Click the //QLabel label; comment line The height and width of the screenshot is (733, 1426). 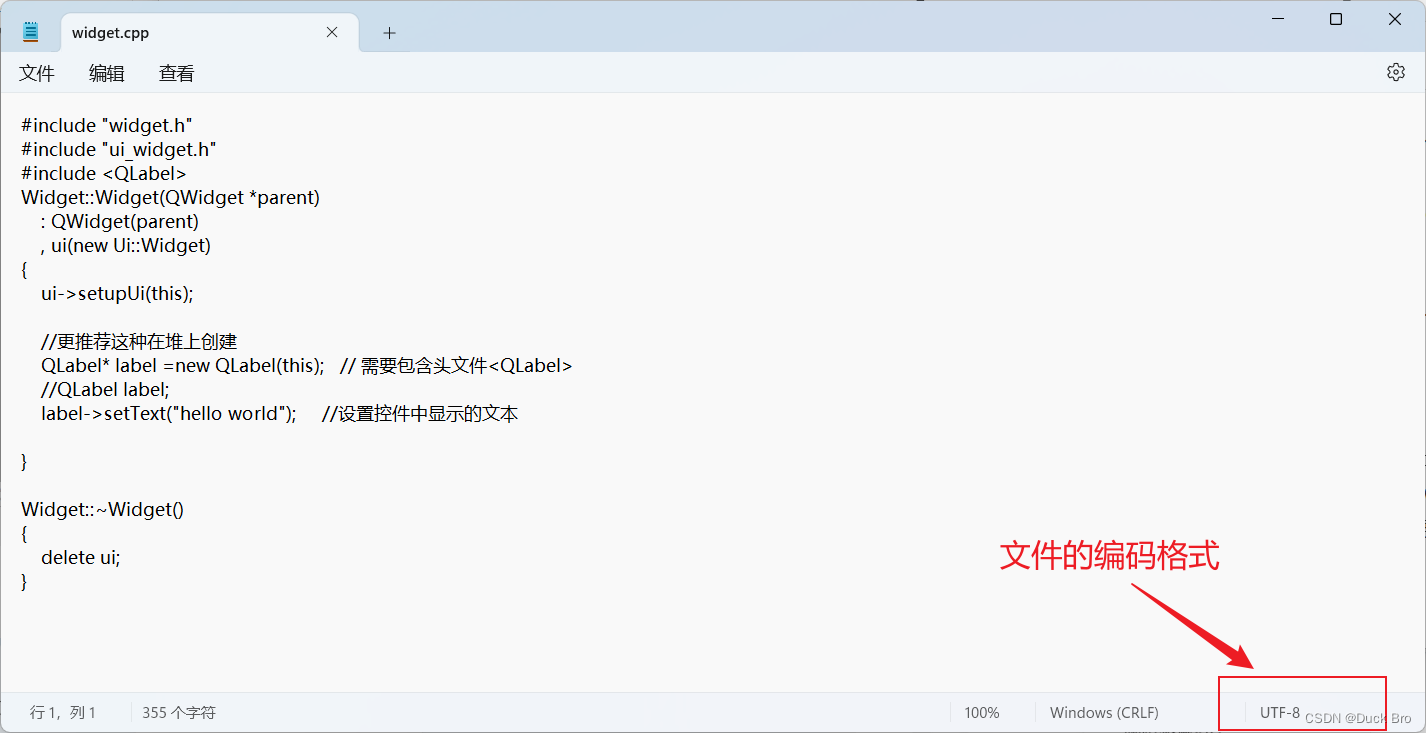point(106,389)
